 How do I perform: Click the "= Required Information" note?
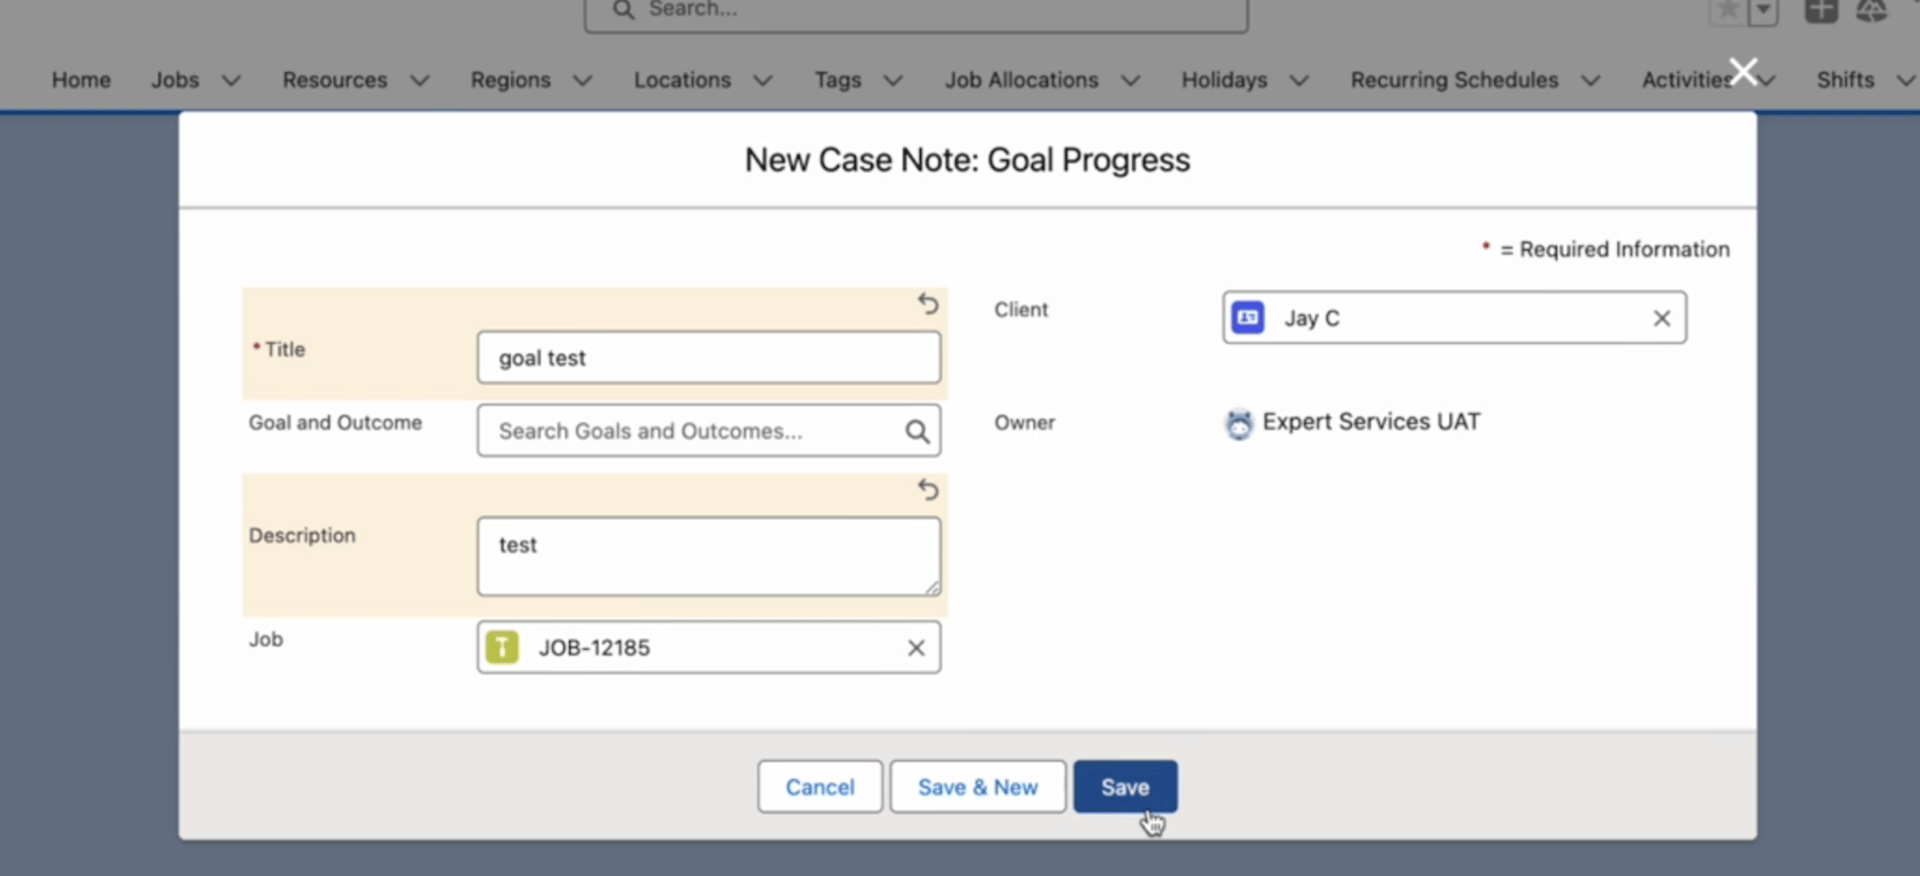click(x=1614, y=249)
